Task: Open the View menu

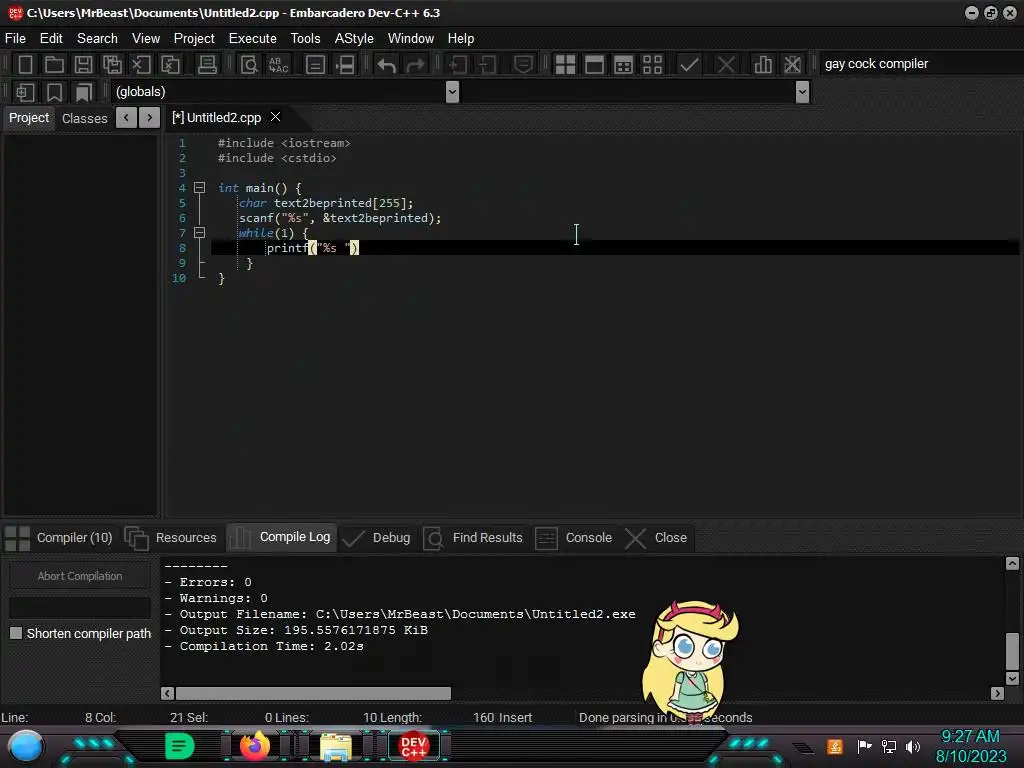Action: [x=146, y=39]
